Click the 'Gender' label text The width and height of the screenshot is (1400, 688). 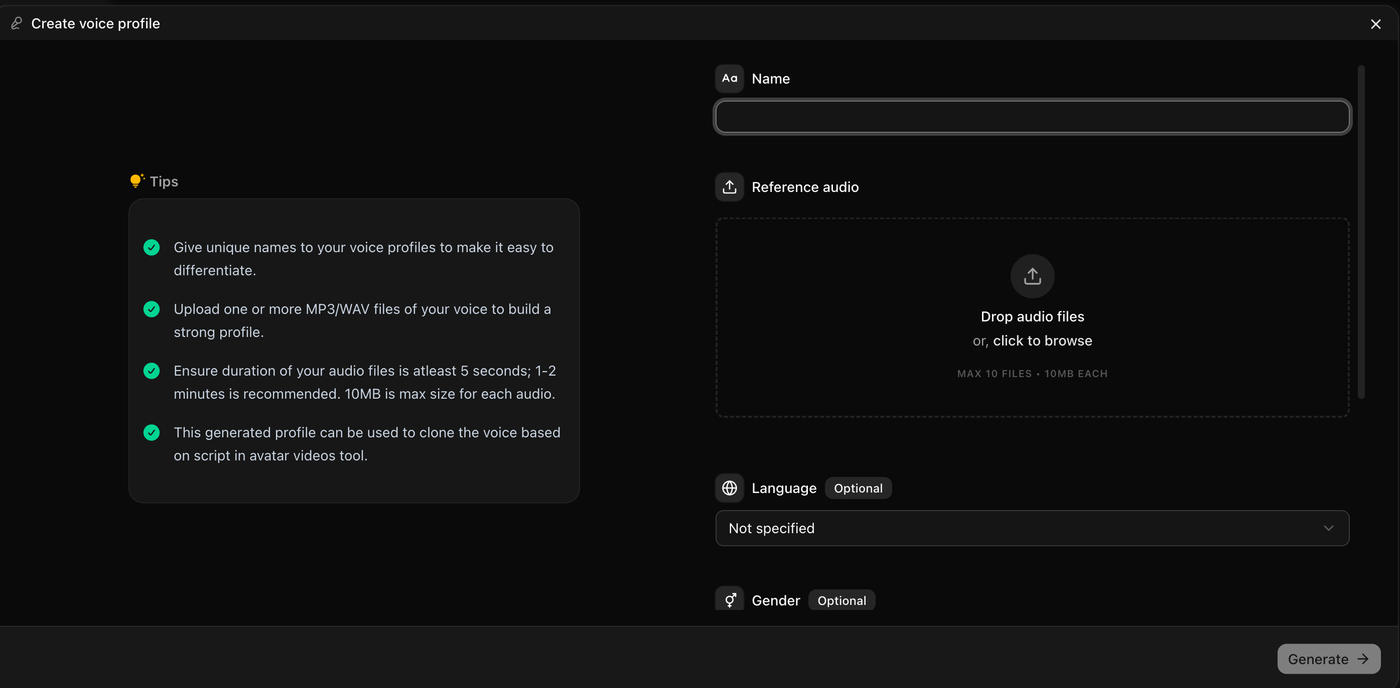pyautogui.click(x=776, y=601)
